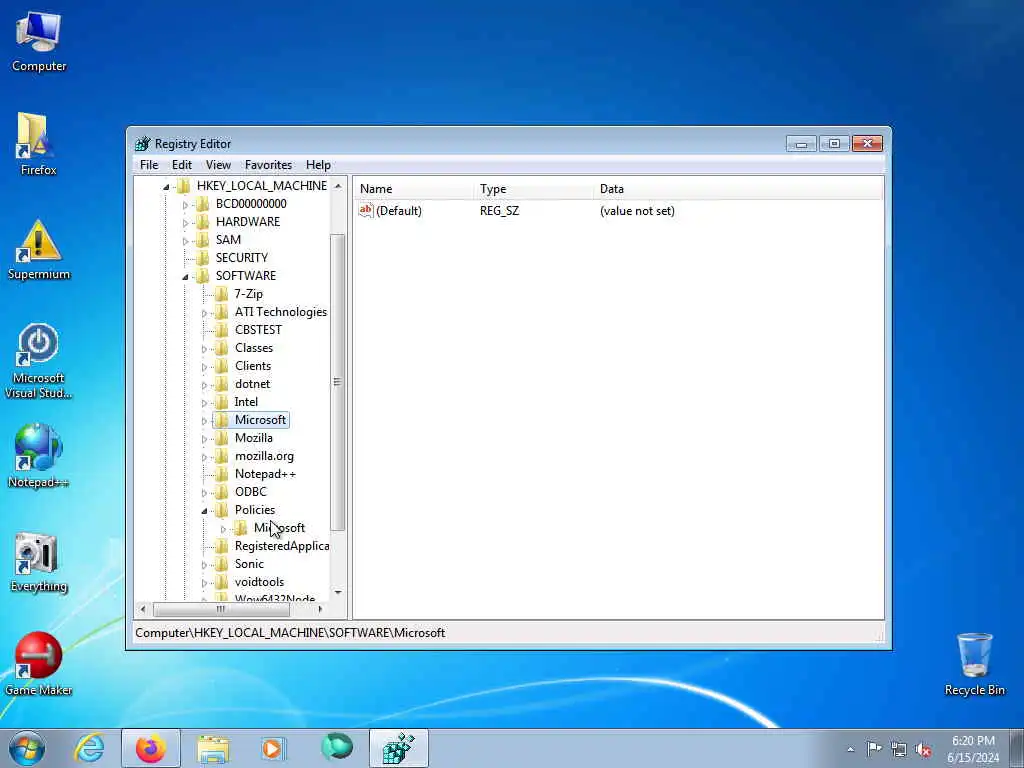Sort values by the Data column
The image size is (1024, 768).
(738, 189)
